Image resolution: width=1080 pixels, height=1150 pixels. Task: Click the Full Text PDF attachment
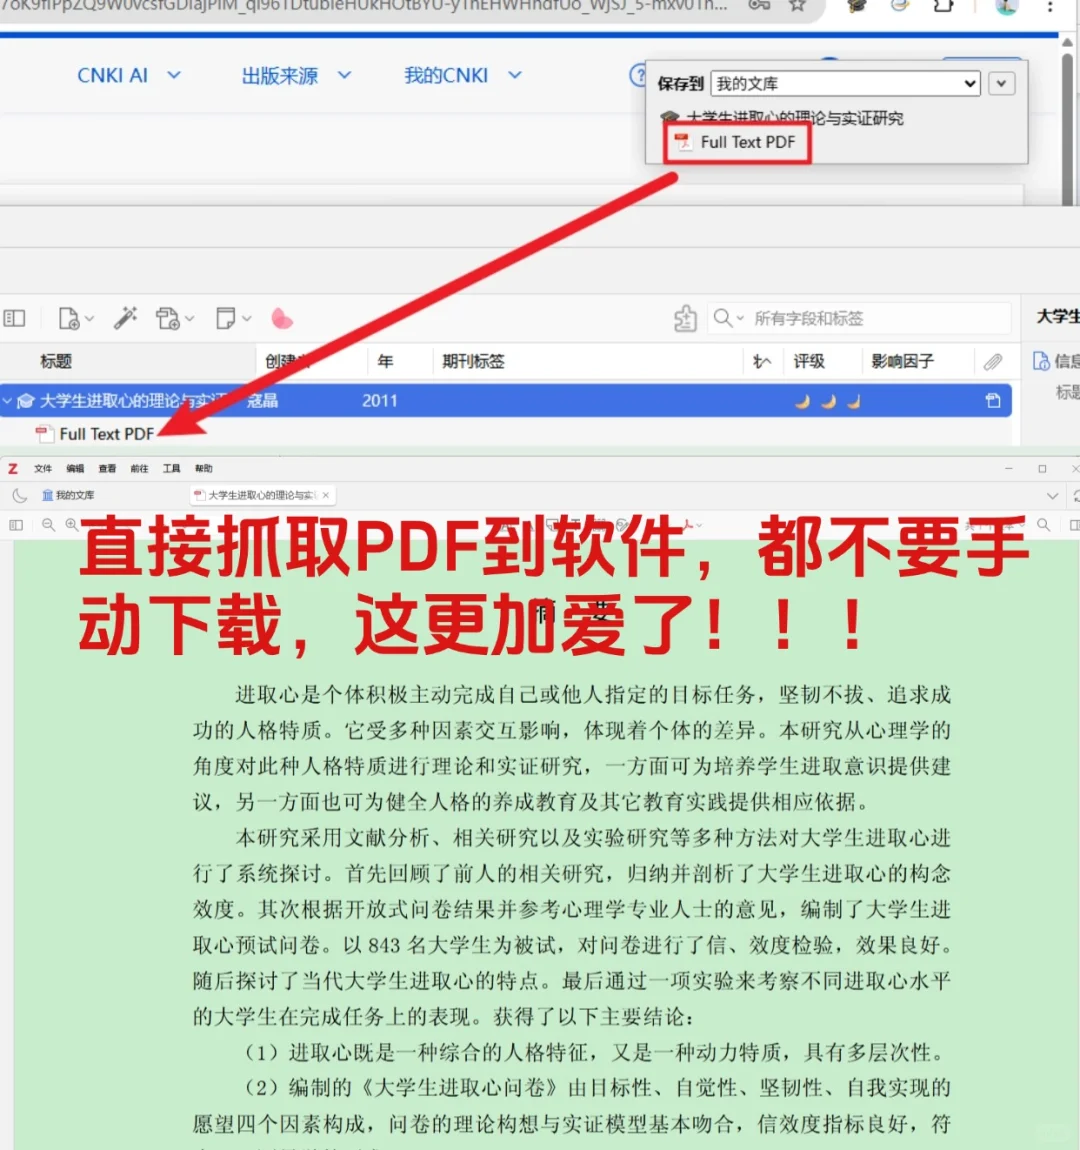coord(105,434)
